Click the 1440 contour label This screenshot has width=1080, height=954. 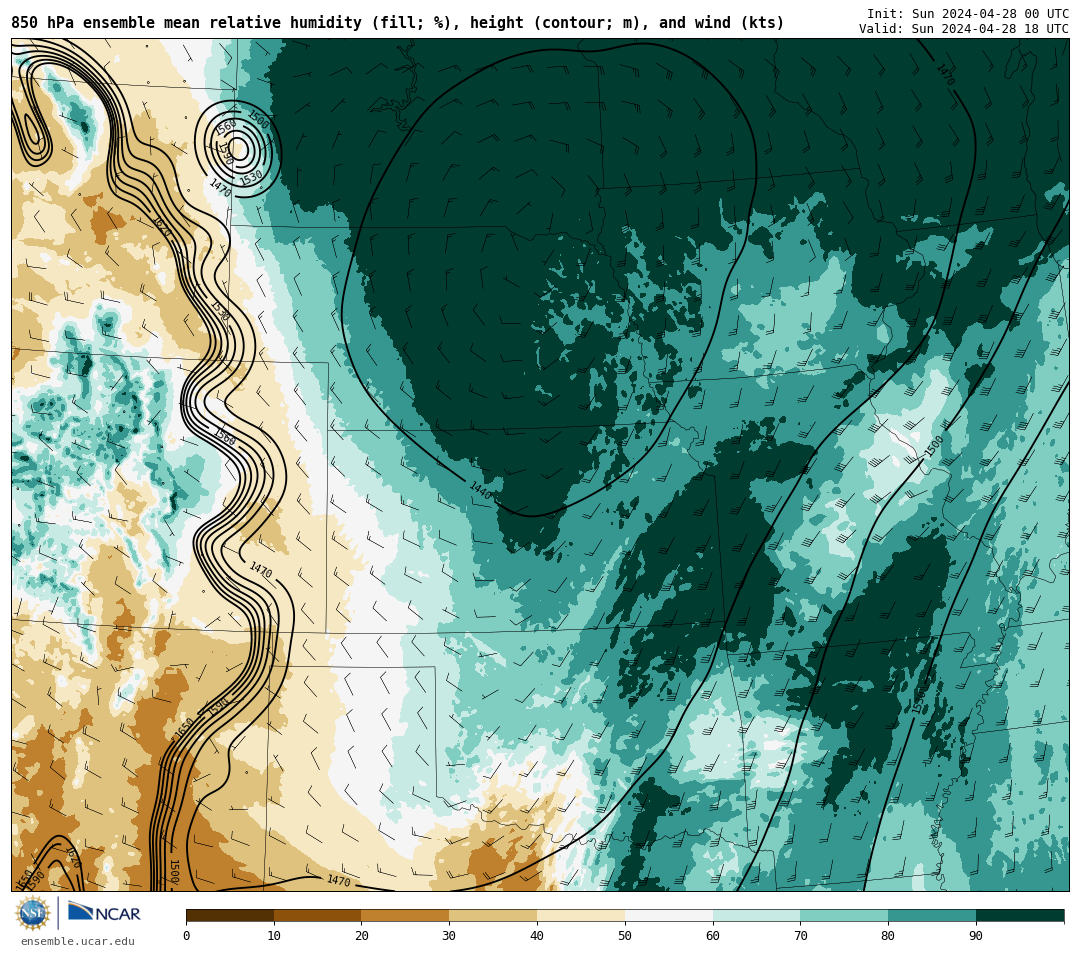click(481, 490)
